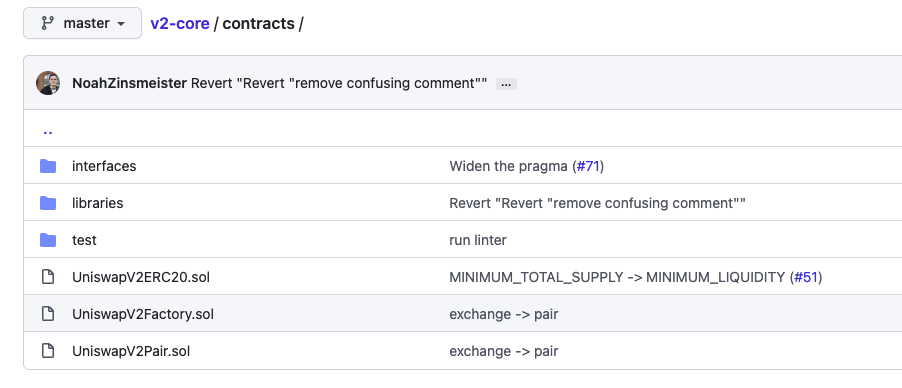The image size is (902, 388).
Task: Click the UniswapV2Pair.sol file icon
Action: click(48, 351)
